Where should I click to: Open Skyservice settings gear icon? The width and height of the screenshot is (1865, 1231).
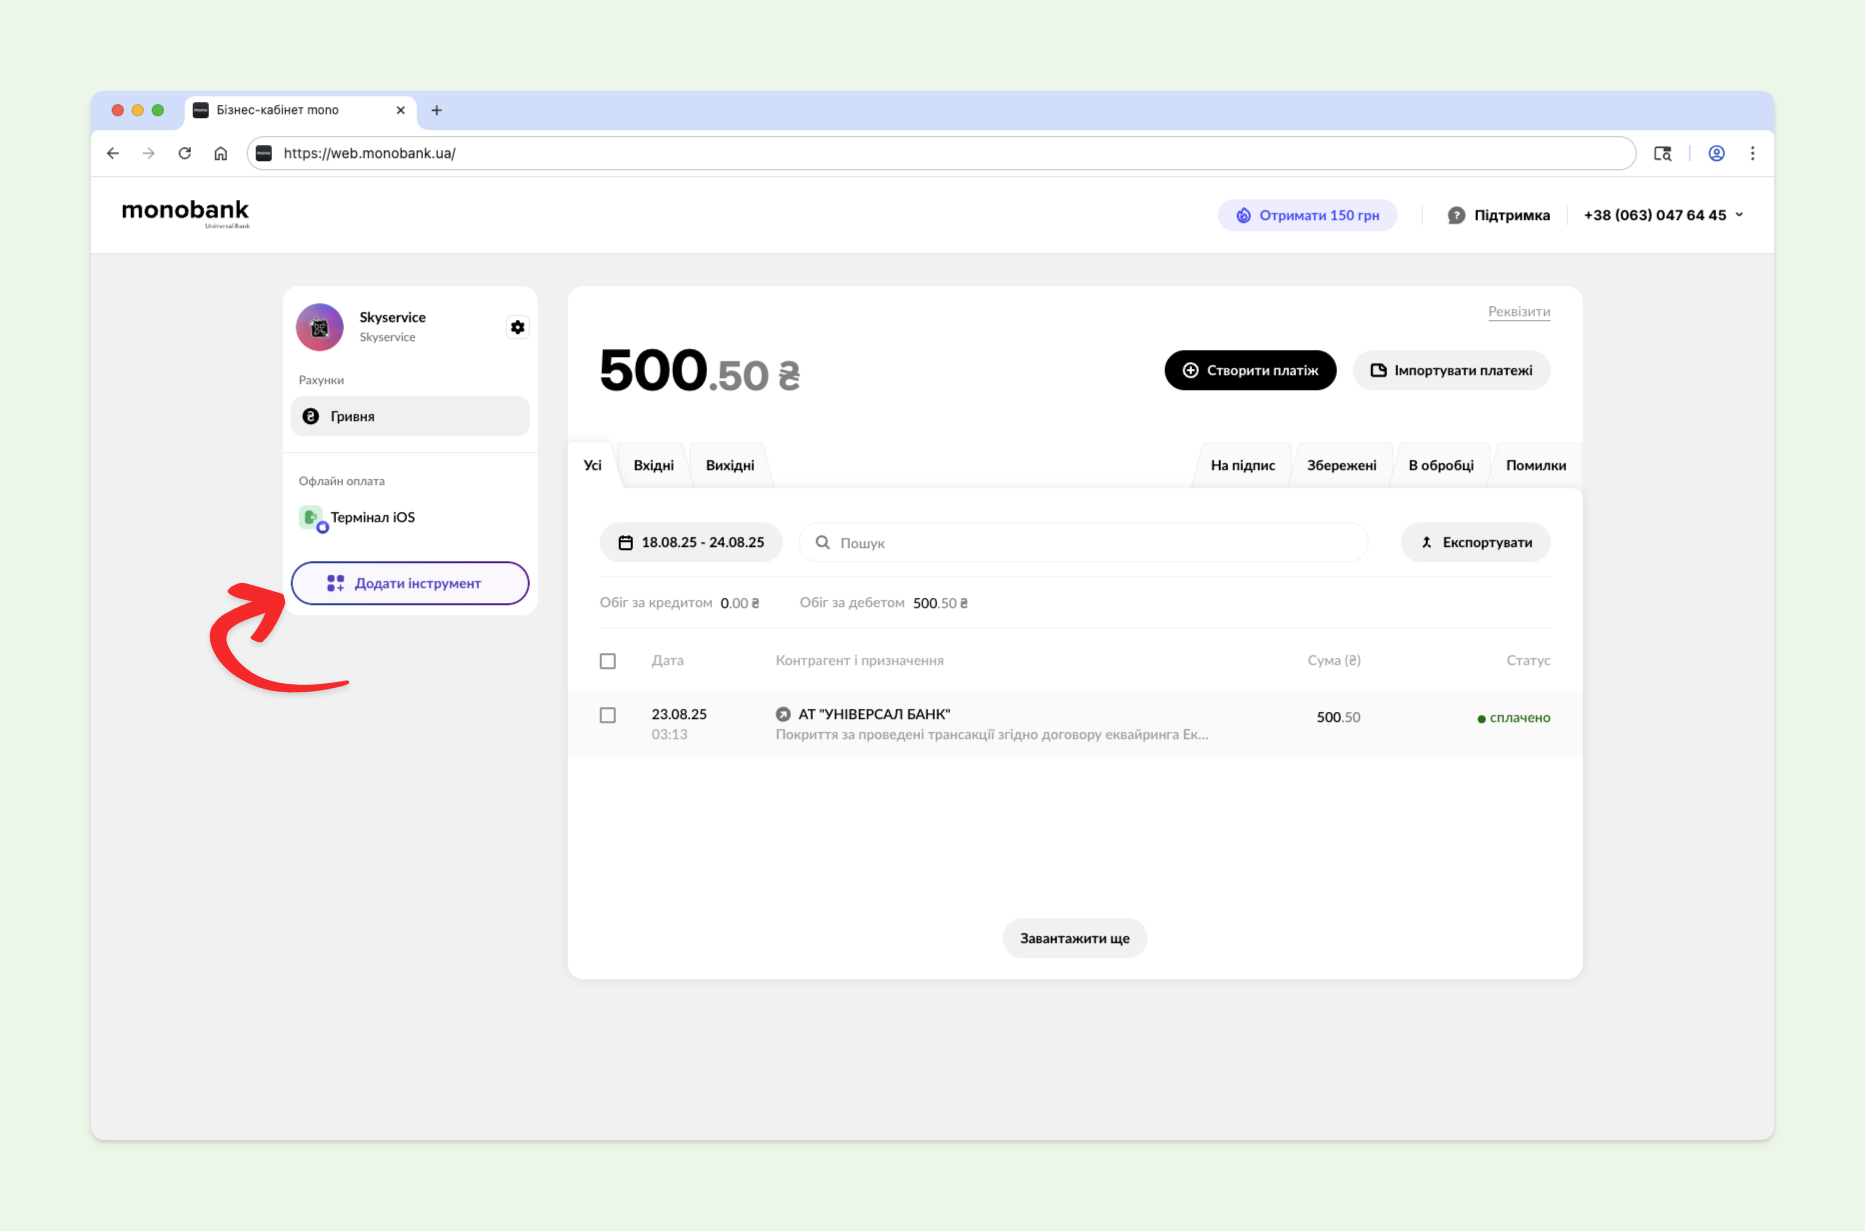517,327
